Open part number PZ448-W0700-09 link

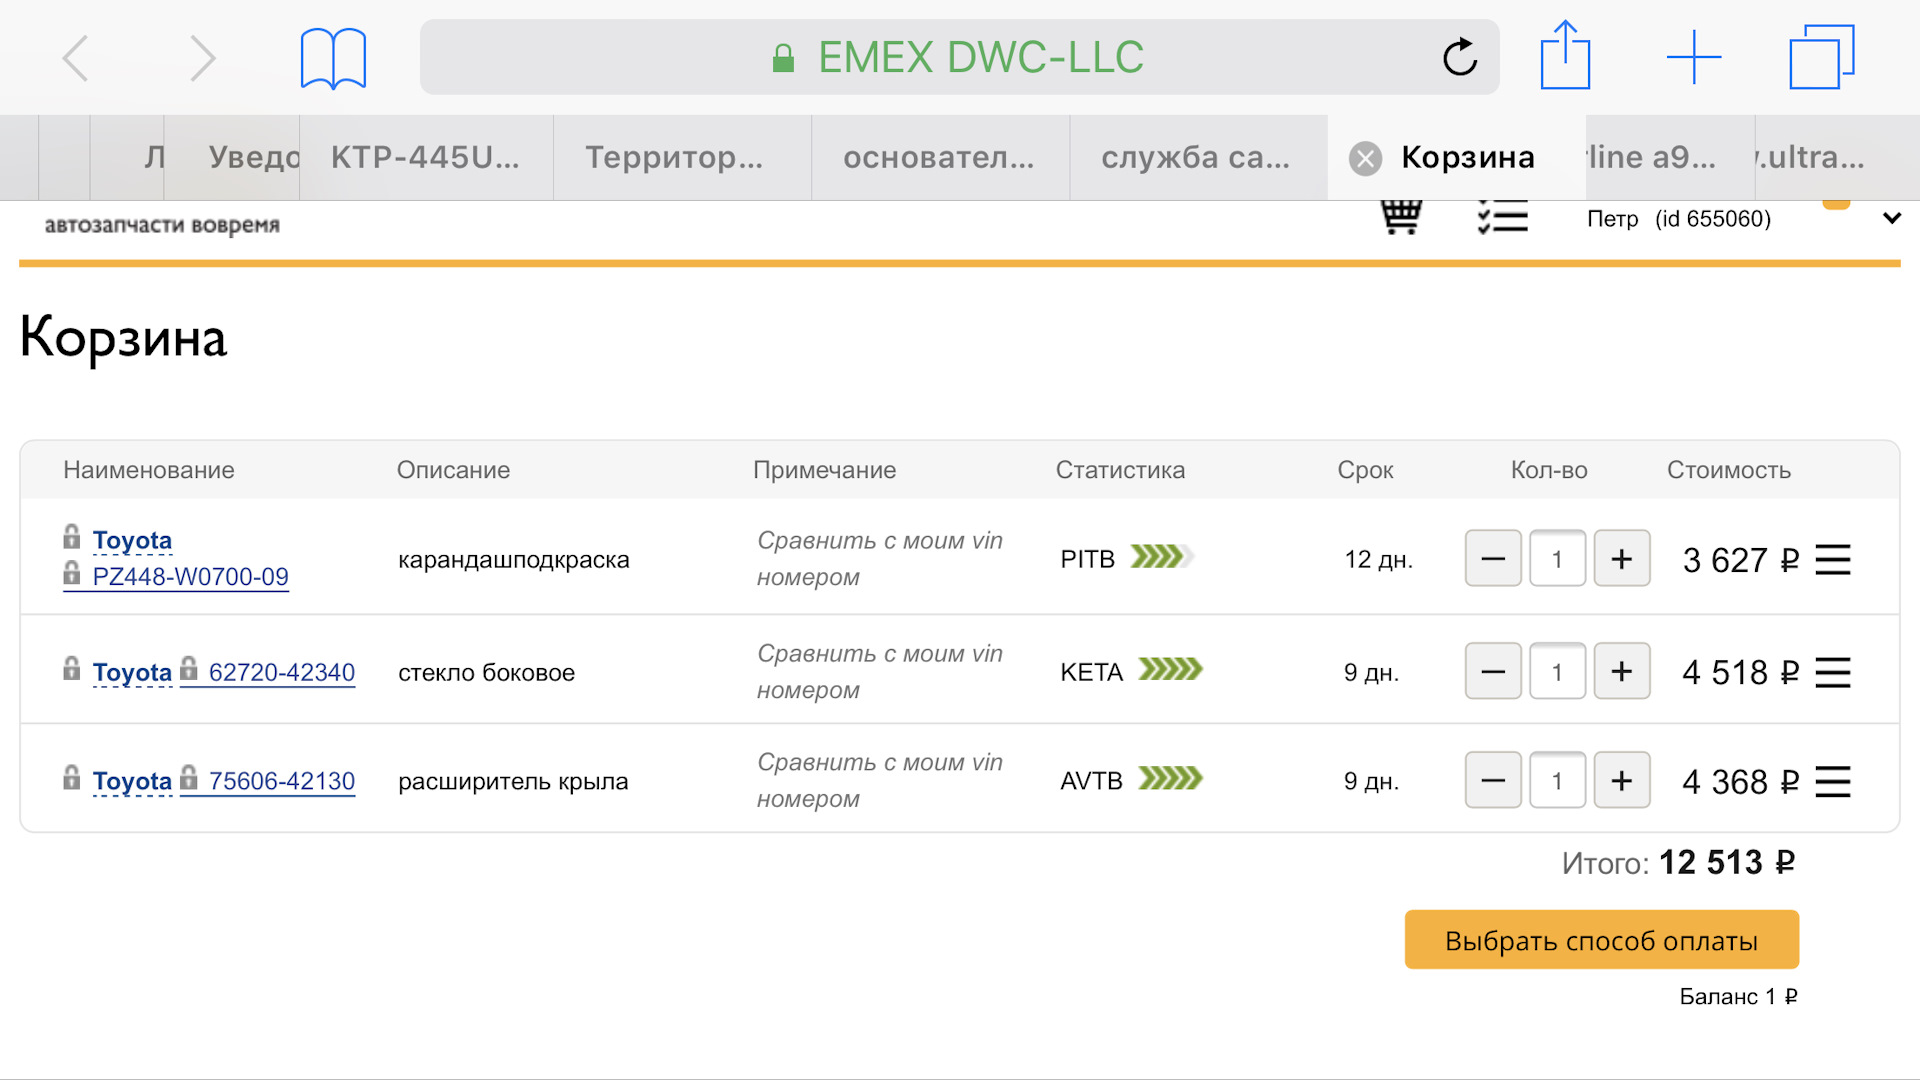[190, 577]
